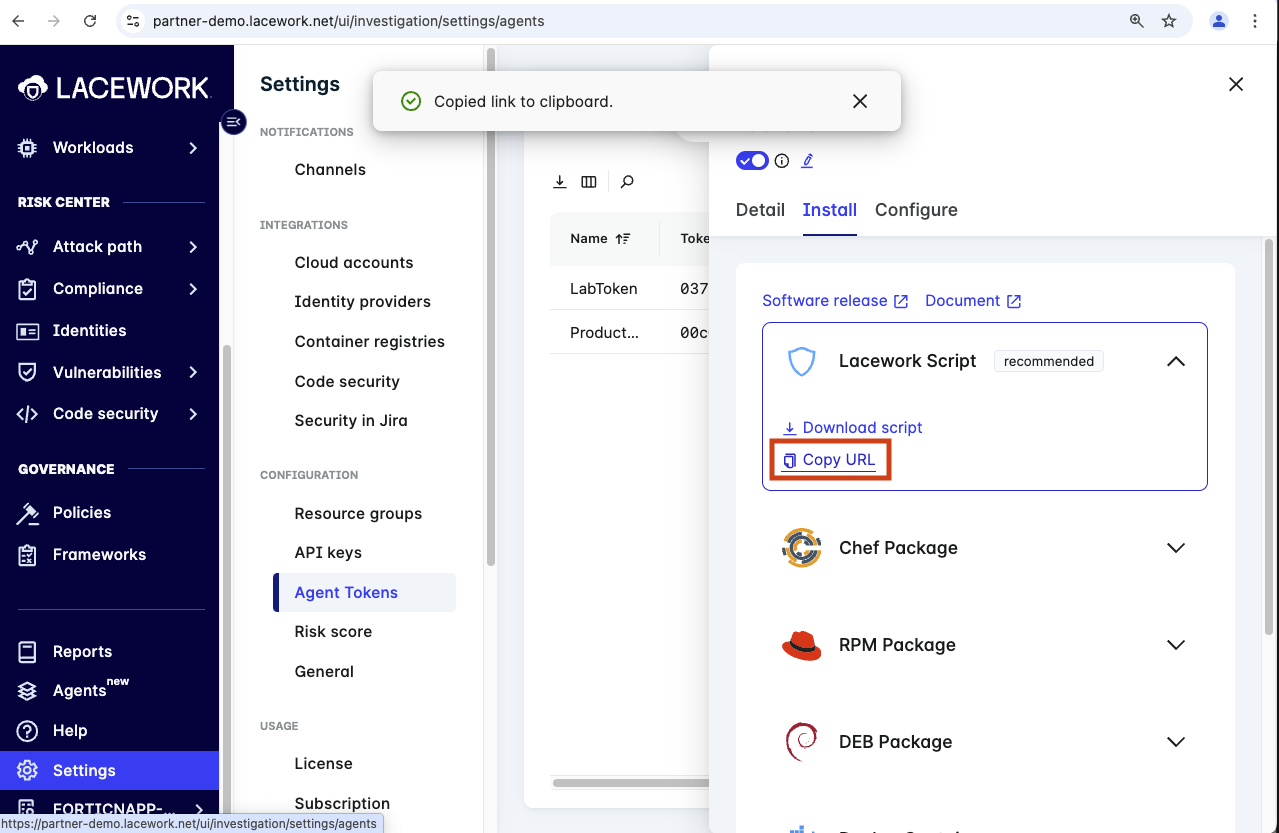1279x833 pixels.
Task: Click the Reports book icon
Action: pyautogui.click(x=28, y=652)
